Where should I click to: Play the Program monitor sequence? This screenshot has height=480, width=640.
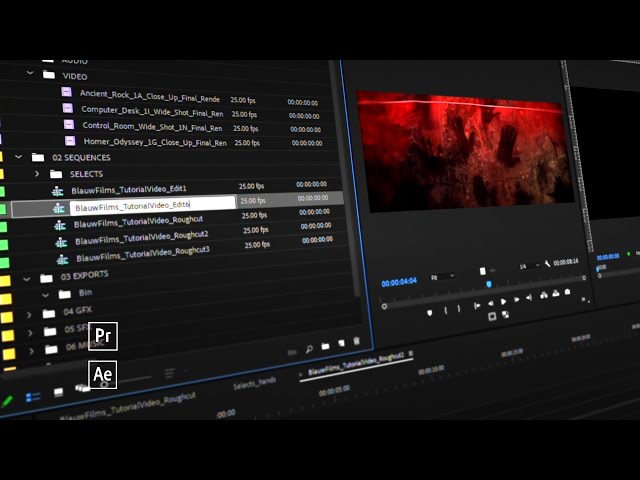504,302
